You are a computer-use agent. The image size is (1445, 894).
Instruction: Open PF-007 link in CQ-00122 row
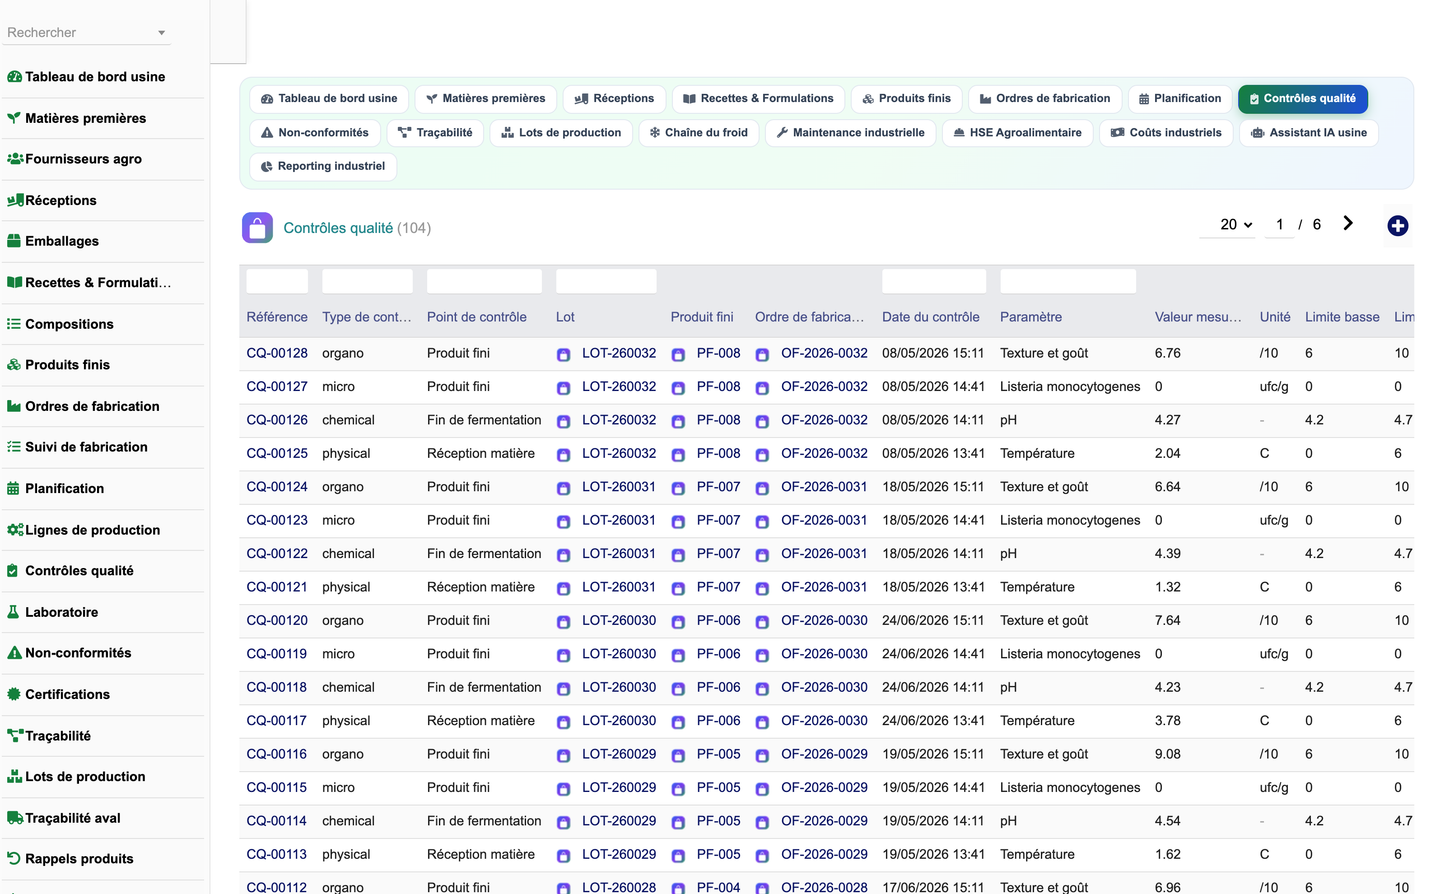(x=719, y=553)
